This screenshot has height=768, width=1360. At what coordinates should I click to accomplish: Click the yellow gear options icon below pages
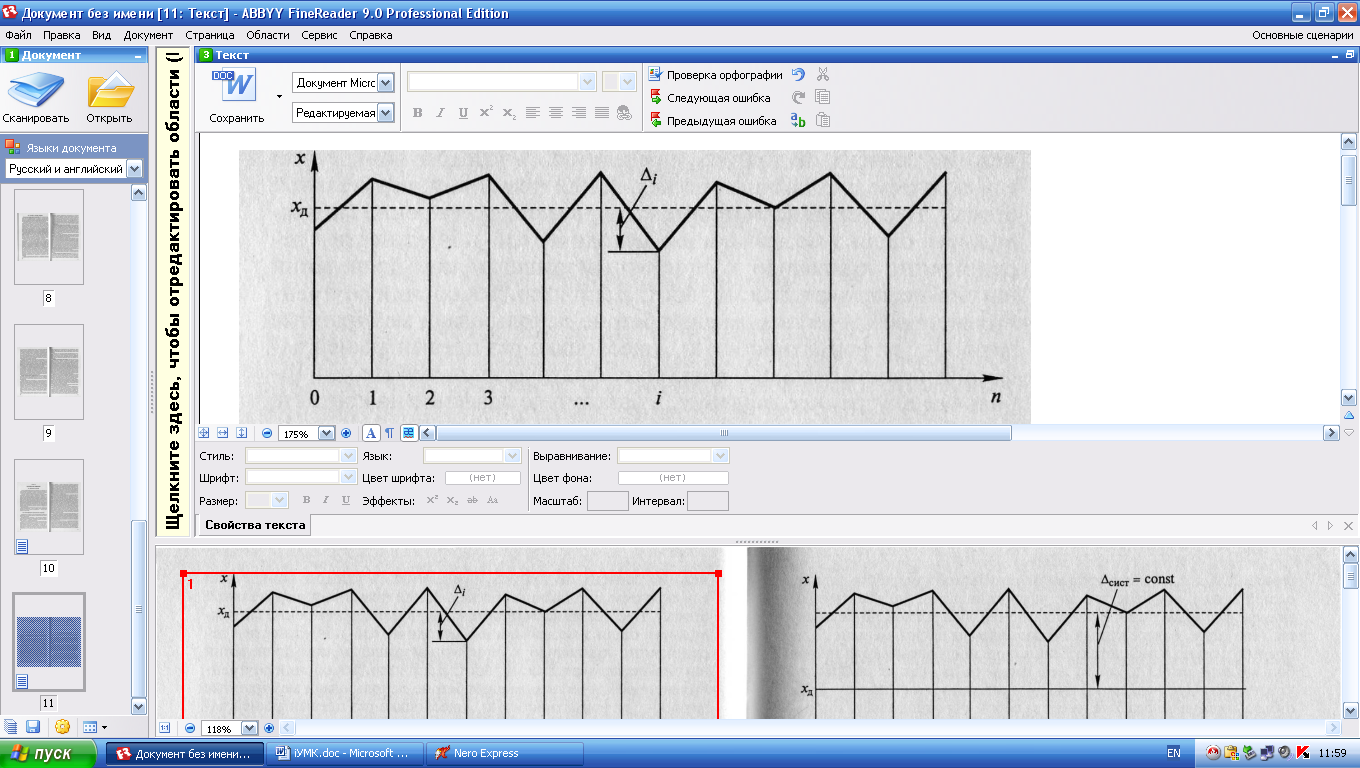click(x=63, y=727)
